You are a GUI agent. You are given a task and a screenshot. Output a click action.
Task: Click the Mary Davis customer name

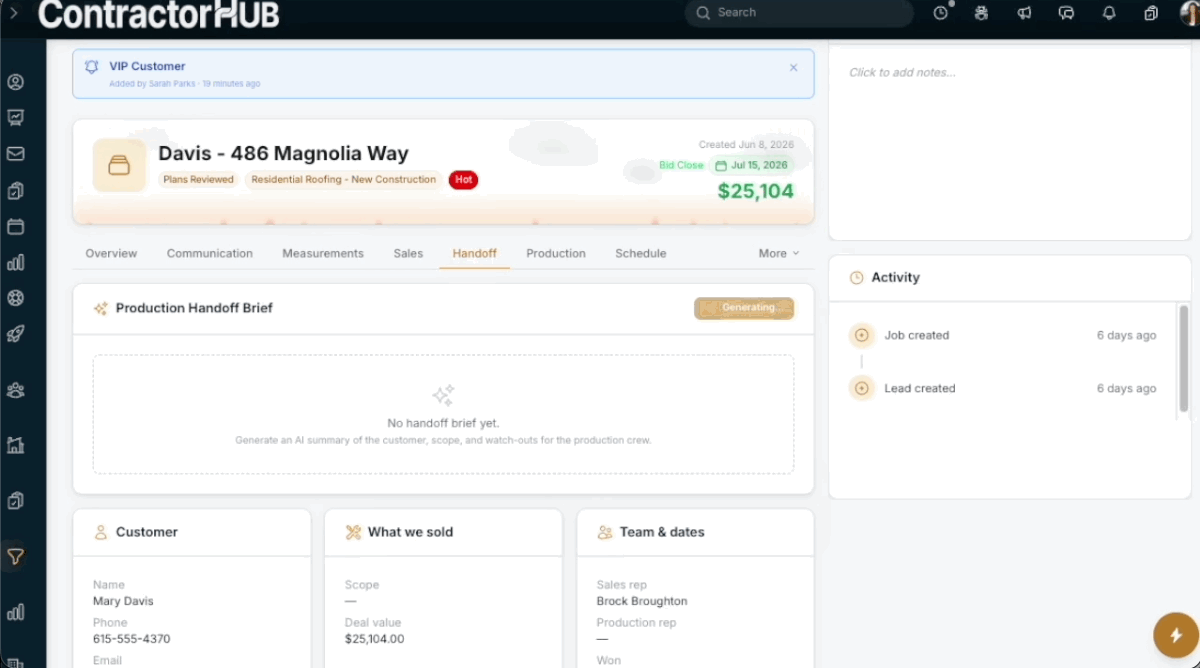pyautogui.click(x=123, y=601)
